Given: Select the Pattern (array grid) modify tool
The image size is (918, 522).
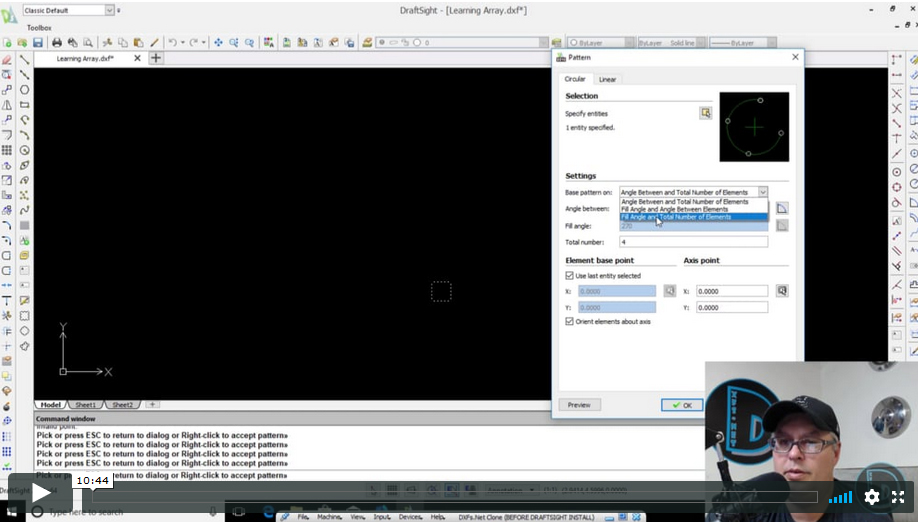Looking at the screenshot, I should [x=7, y=150].
